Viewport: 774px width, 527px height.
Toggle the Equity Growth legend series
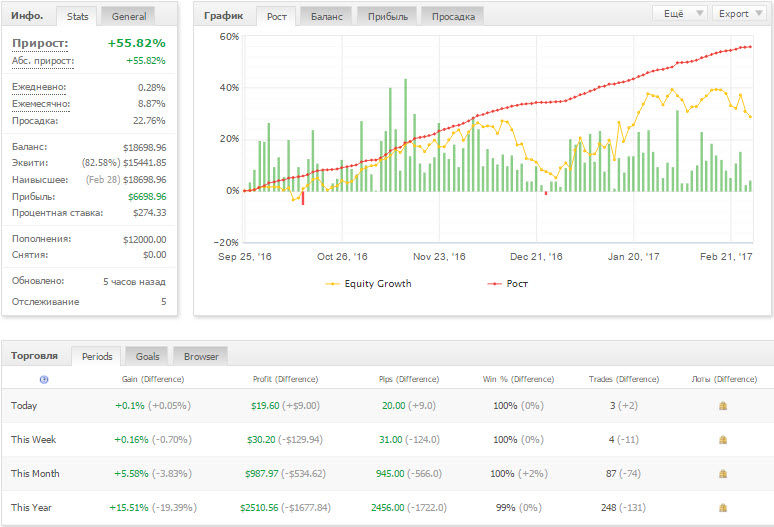point(368,284)
